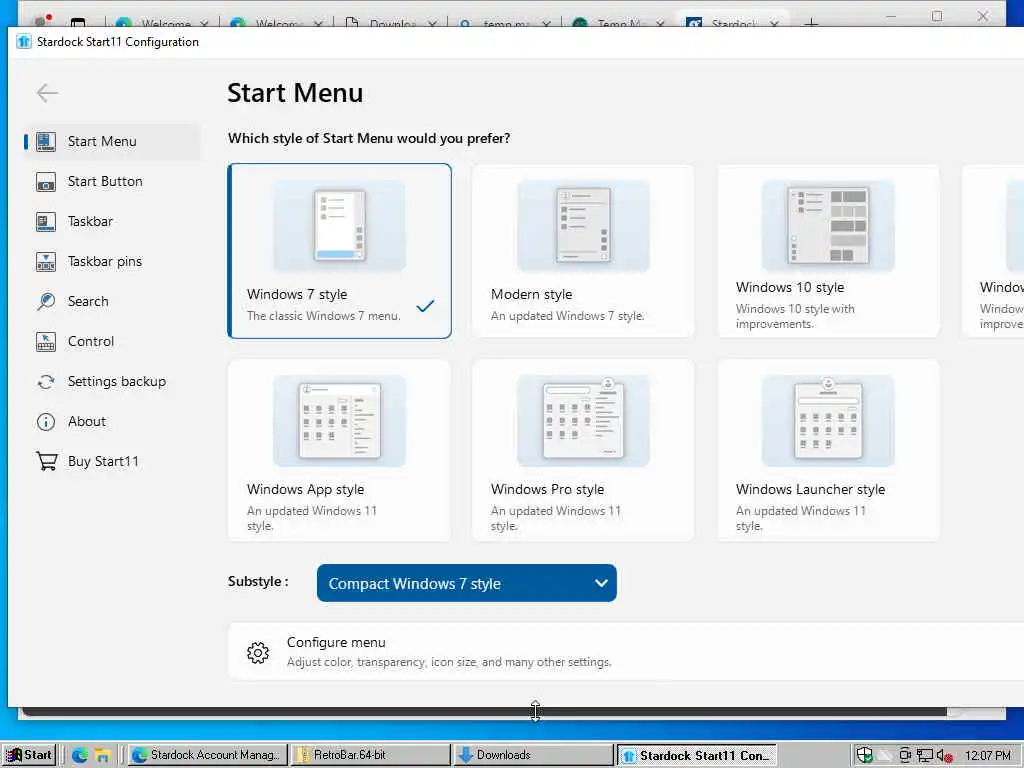Click the security shield tray icon
Image resolution: width=1024 pixels, height=768 pixels.
coord(864,755)
